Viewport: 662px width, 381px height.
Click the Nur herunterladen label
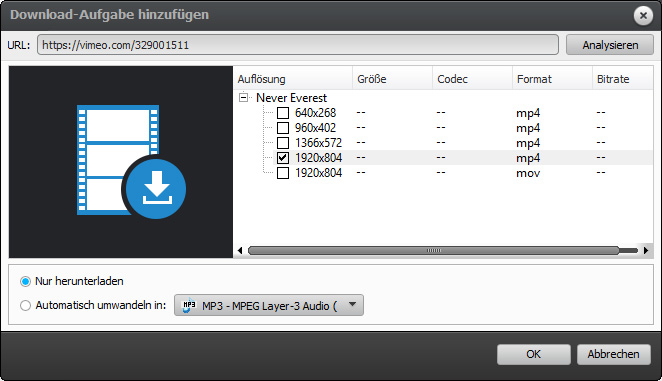pyautogui.click(x=79, y=281)
